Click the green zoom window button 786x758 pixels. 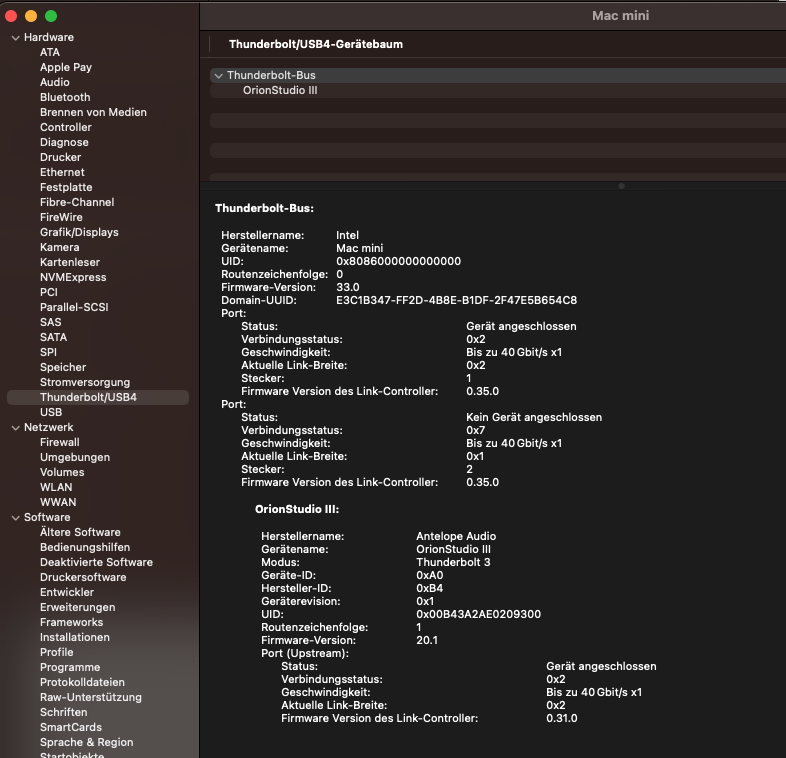click(51, 16)
